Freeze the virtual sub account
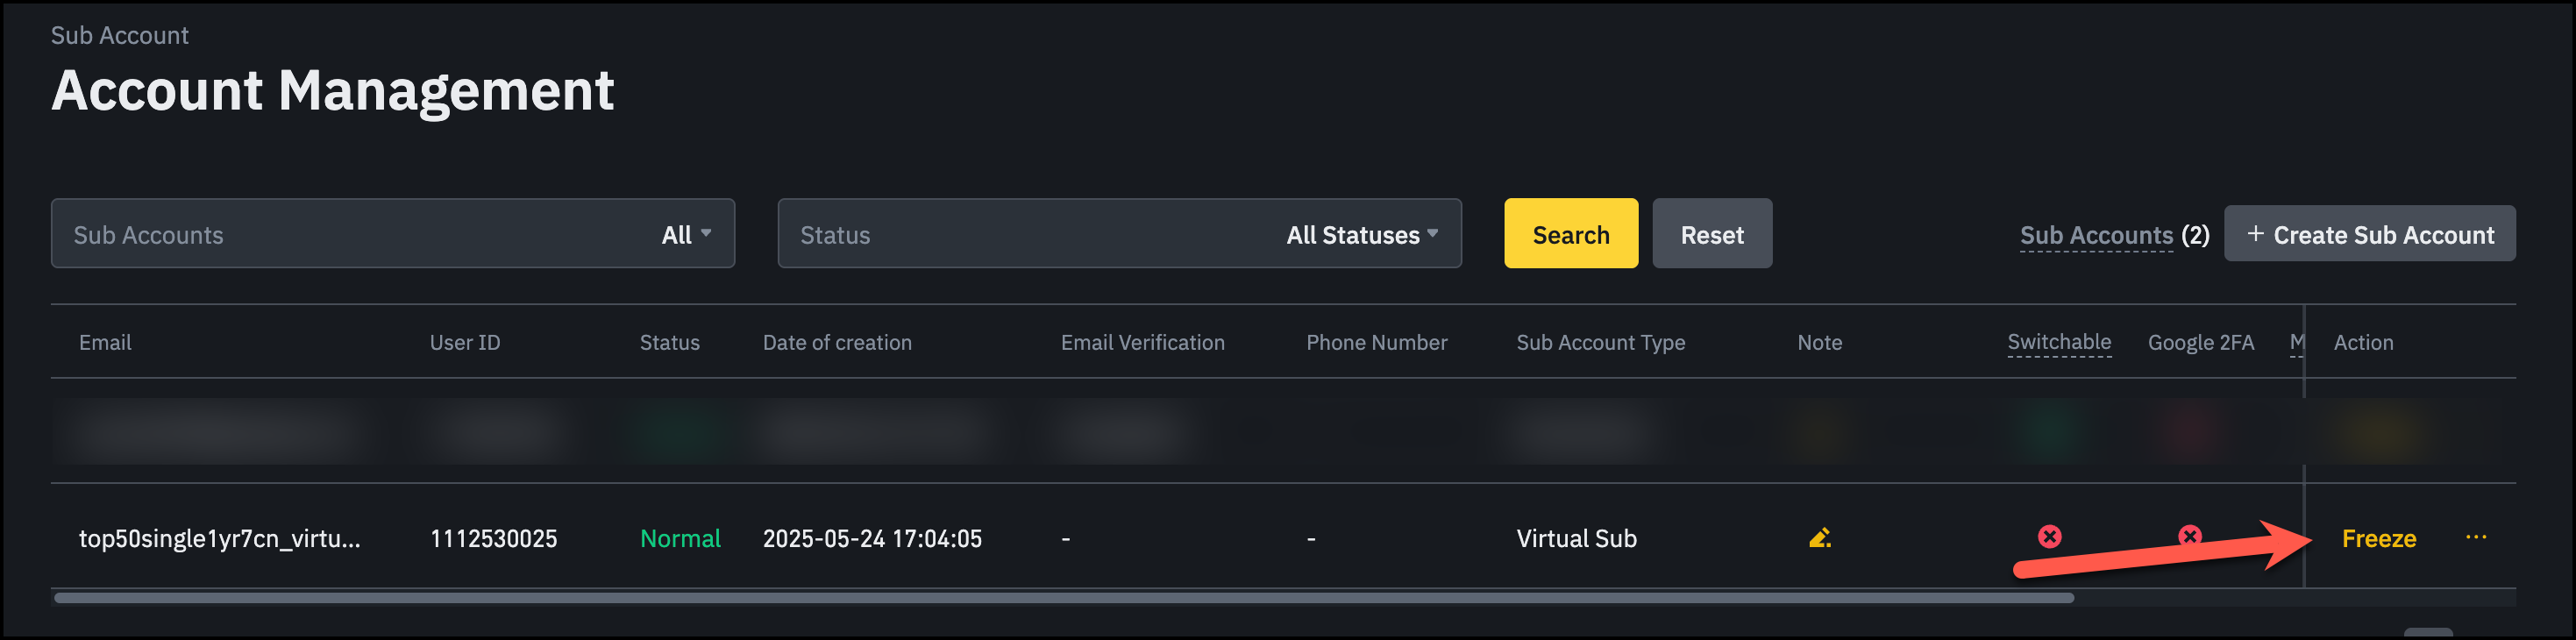This screenshot has width=2576, height=640. tap(2378, 539)
